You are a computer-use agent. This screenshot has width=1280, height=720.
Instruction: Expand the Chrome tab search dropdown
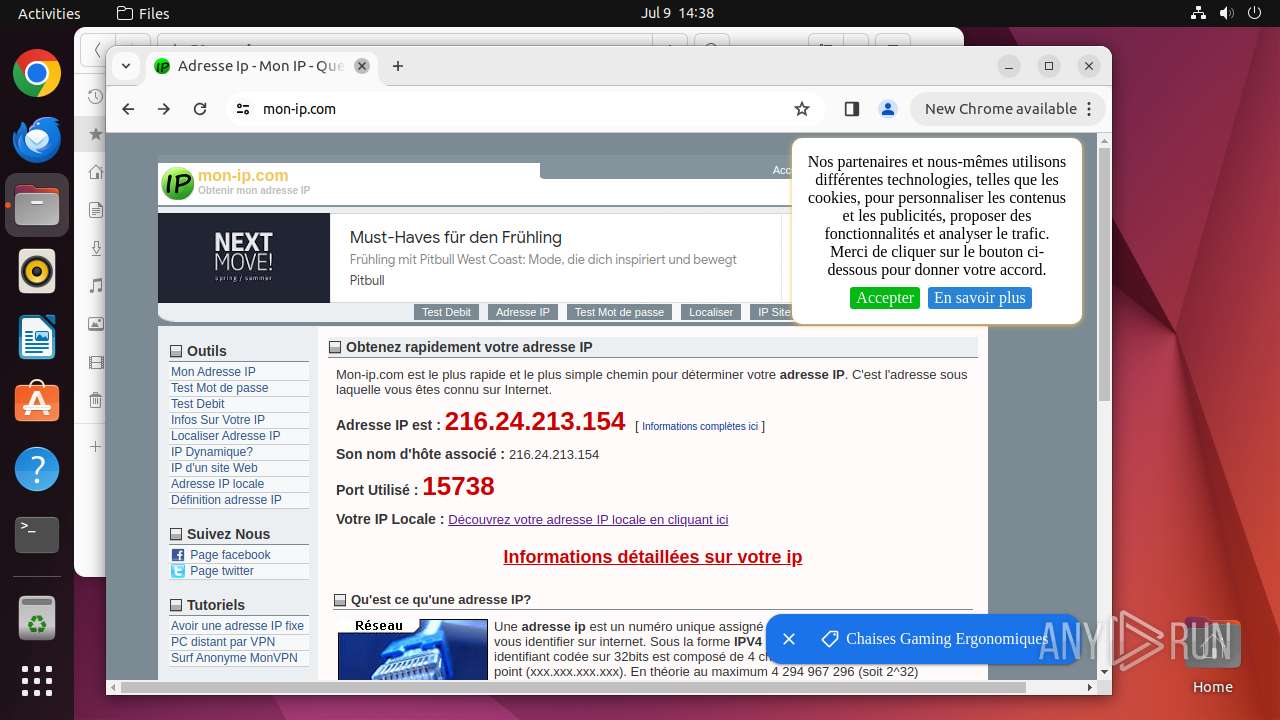click(125, 66)
